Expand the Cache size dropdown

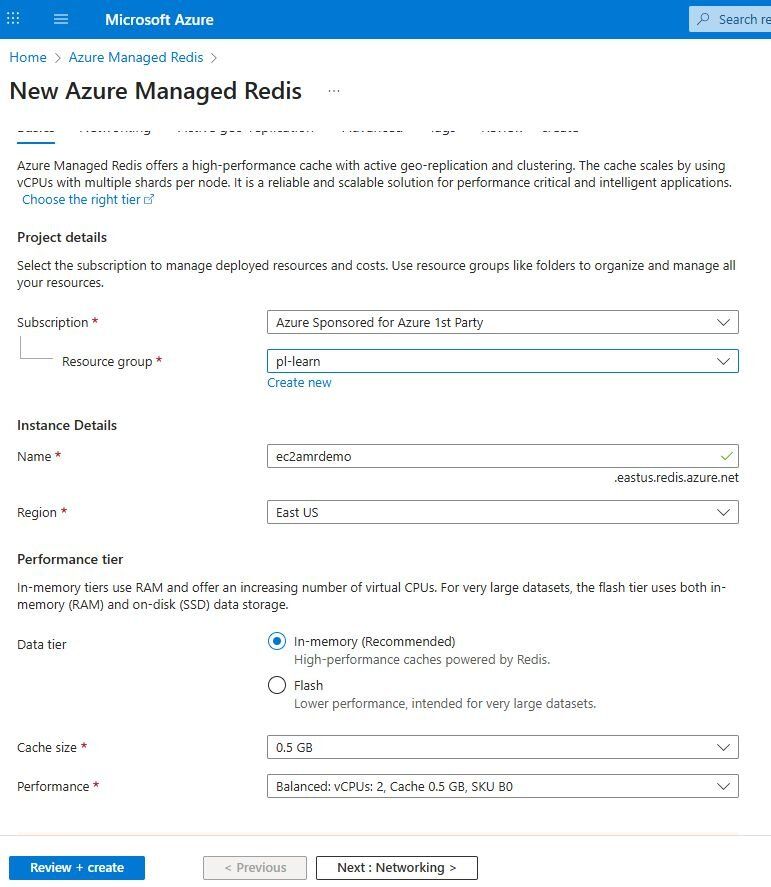point(725,747)
